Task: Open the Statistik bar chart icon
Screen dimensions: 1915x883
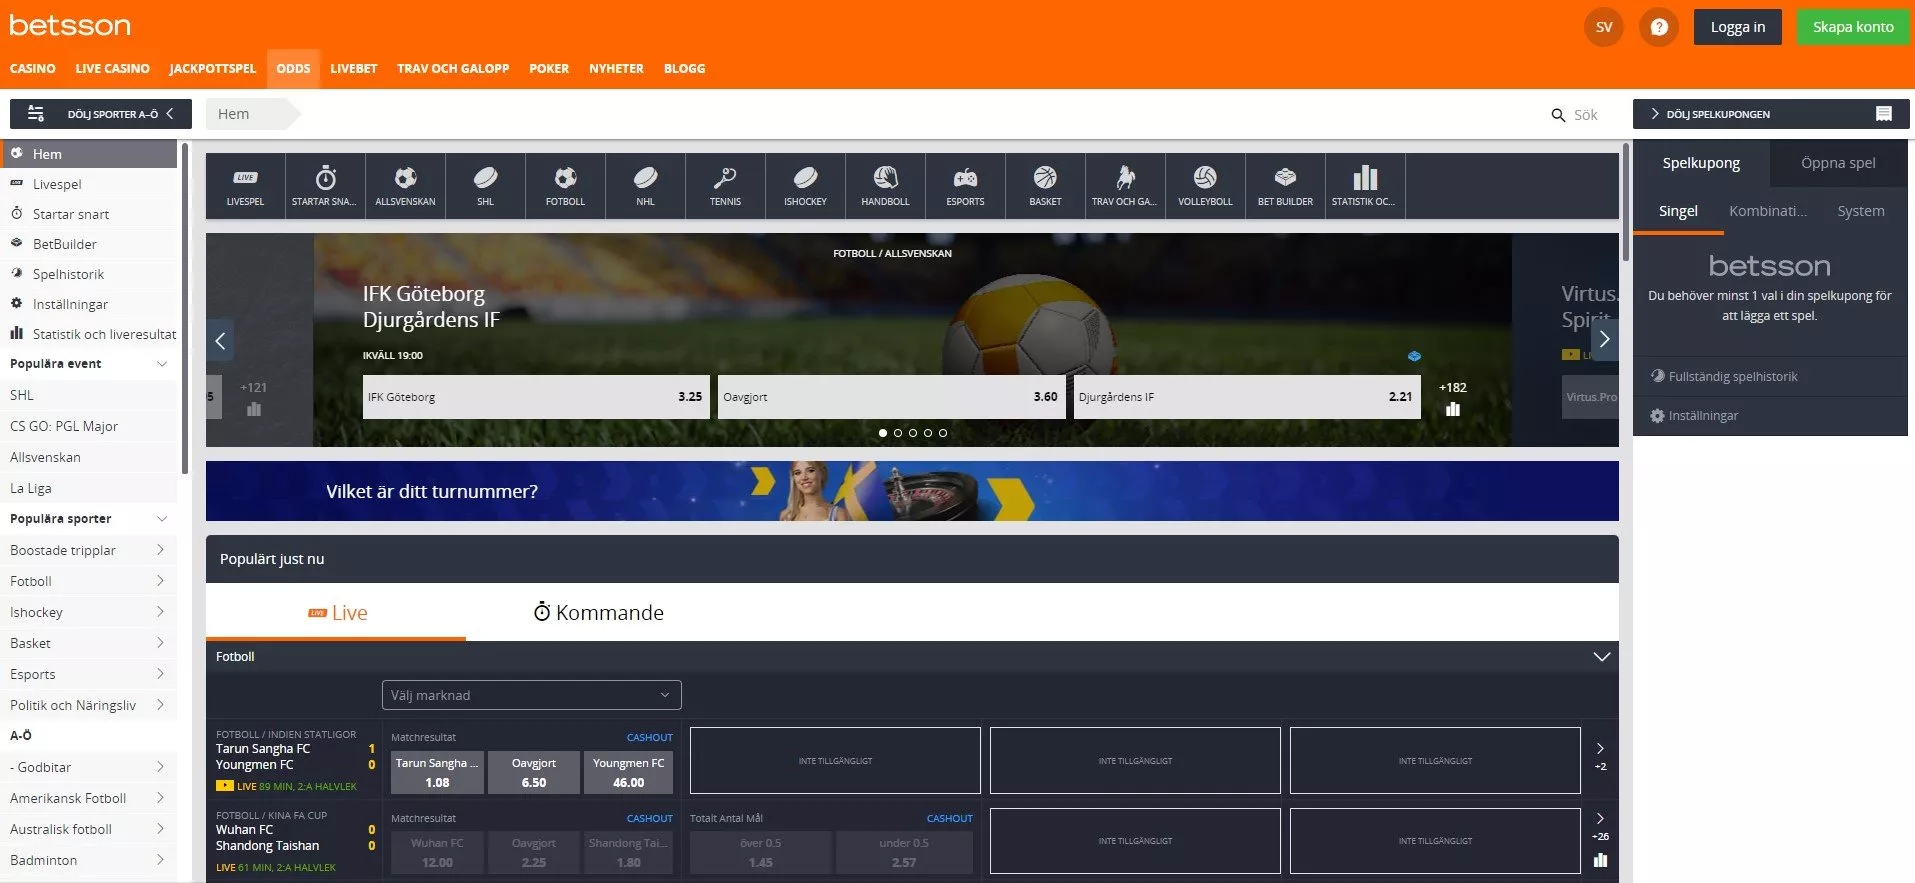Action: [1365, 186]
